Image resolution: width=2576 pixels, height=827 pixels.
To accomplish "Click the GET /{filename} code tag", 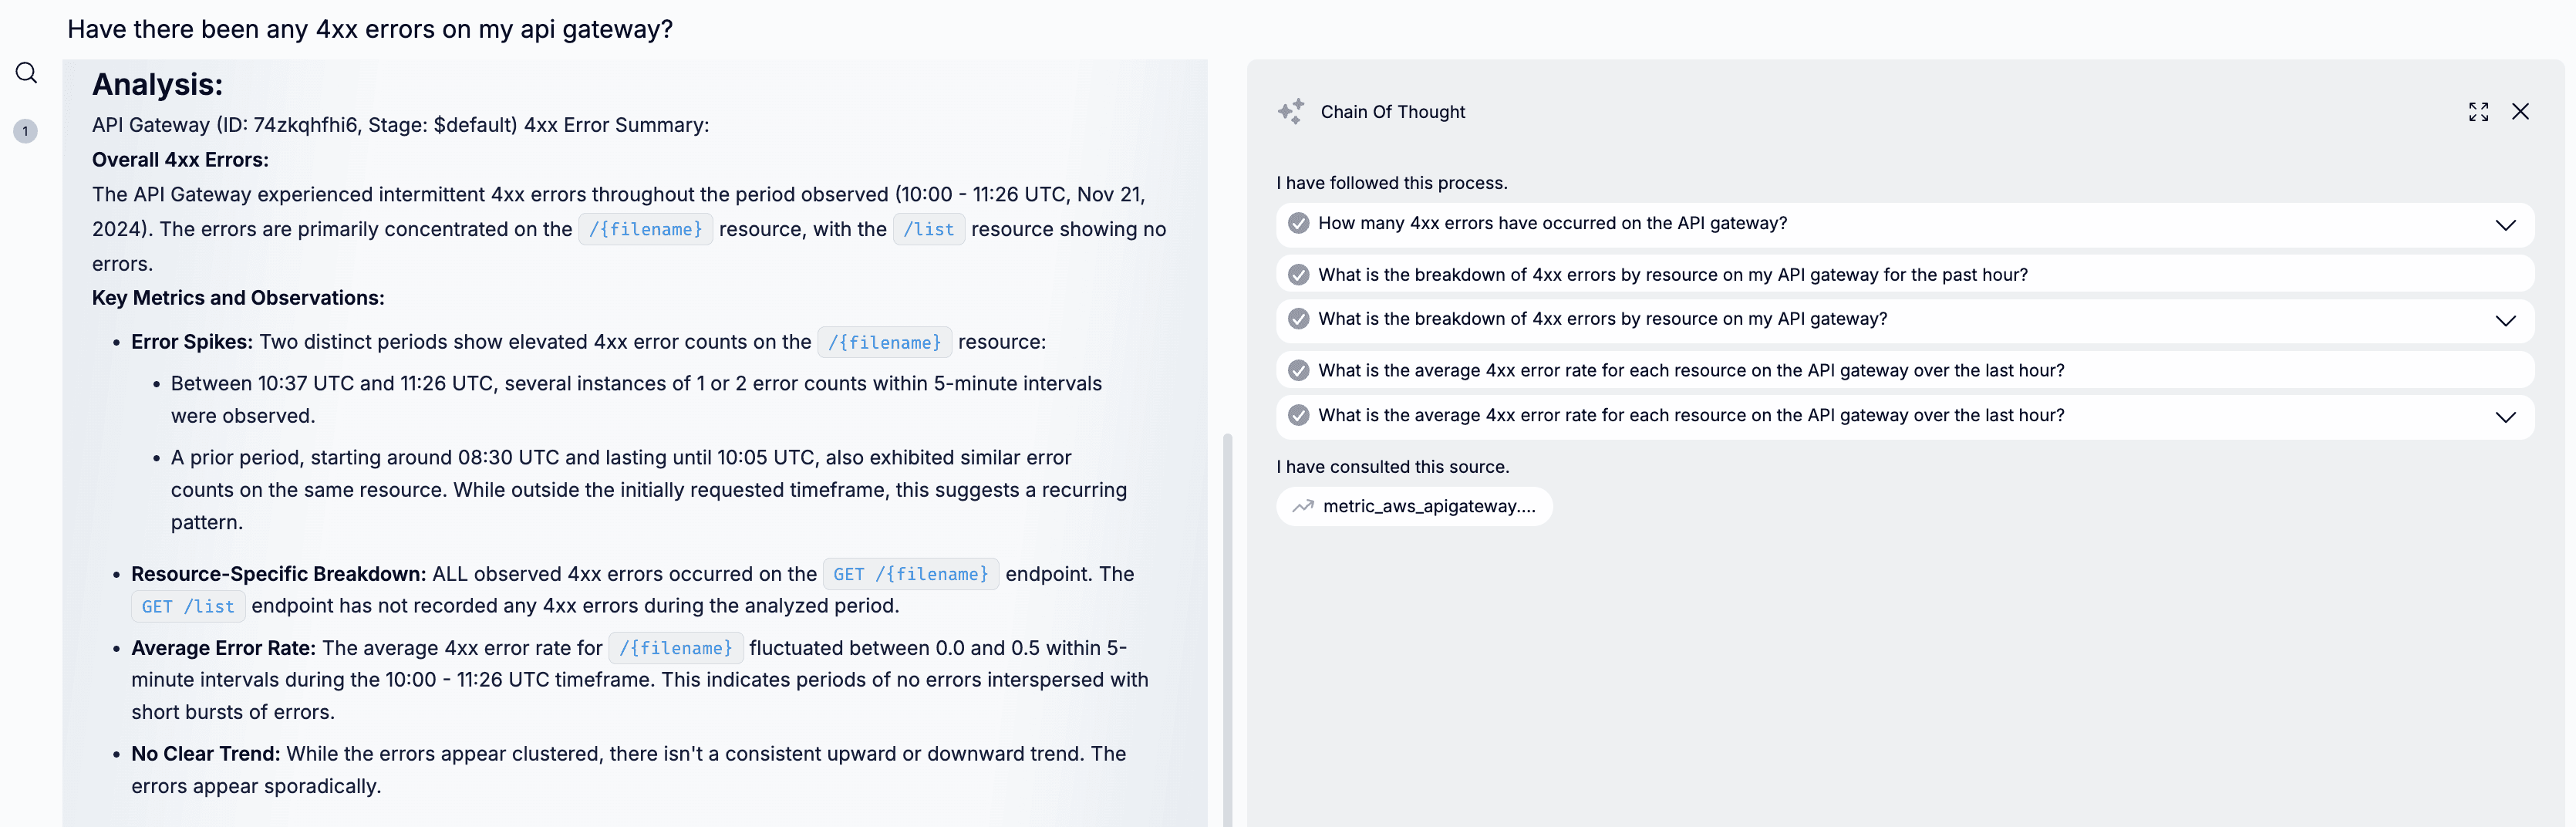I will [x=910, y=574].
